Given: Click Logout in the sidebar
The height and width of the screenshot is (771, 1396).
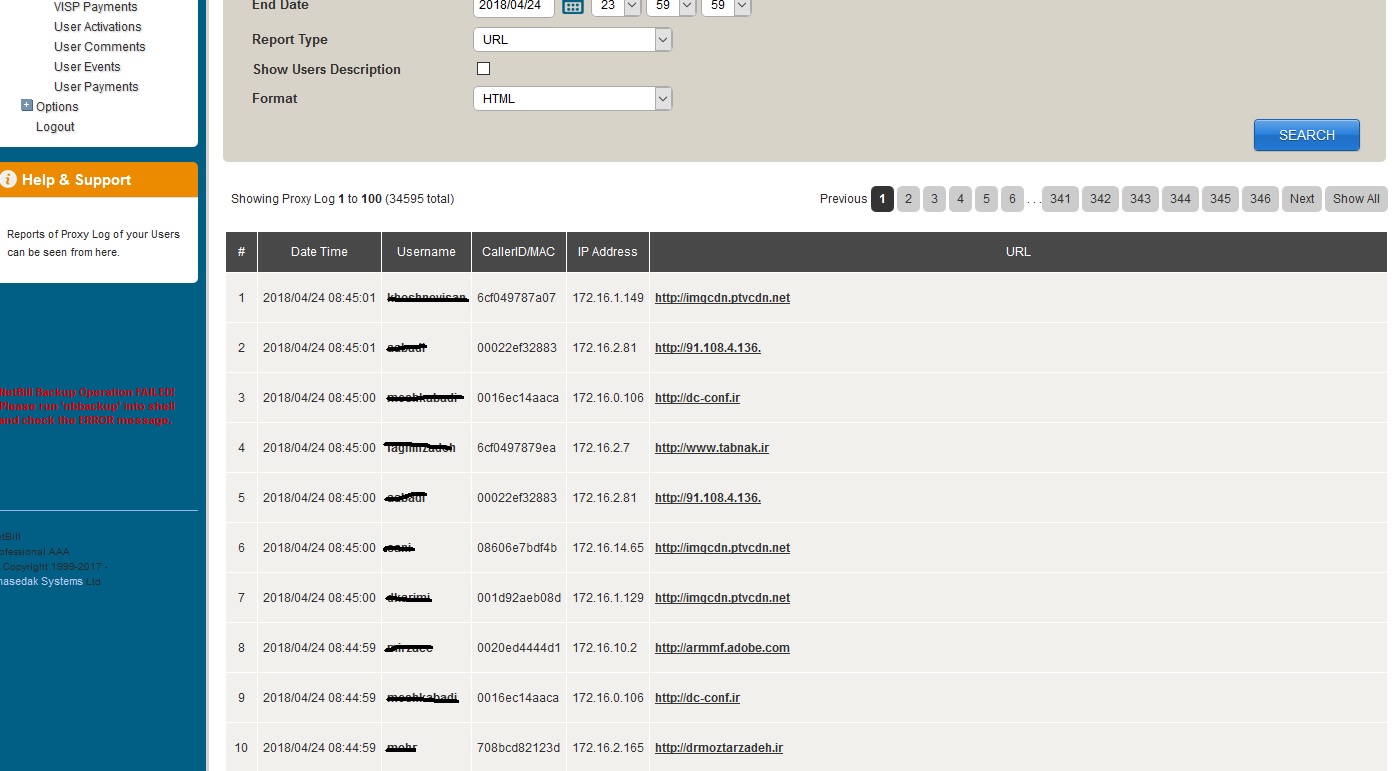Looking at the screenshot, I should [x=55, y=127].
